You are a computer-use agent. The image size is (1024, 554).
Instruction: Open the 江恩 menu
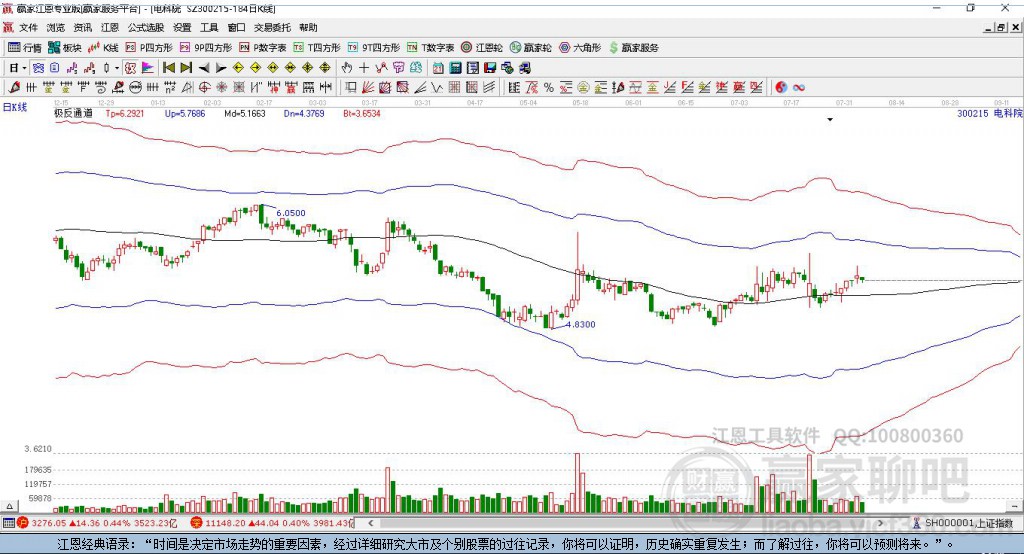click(110, 27)
